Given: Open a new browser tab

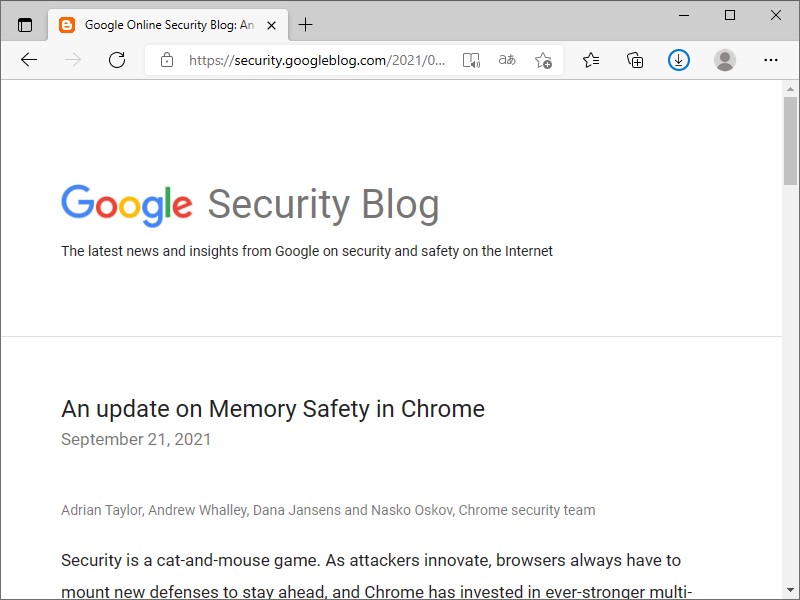Looking at the screenshot, I should (306, 24).
